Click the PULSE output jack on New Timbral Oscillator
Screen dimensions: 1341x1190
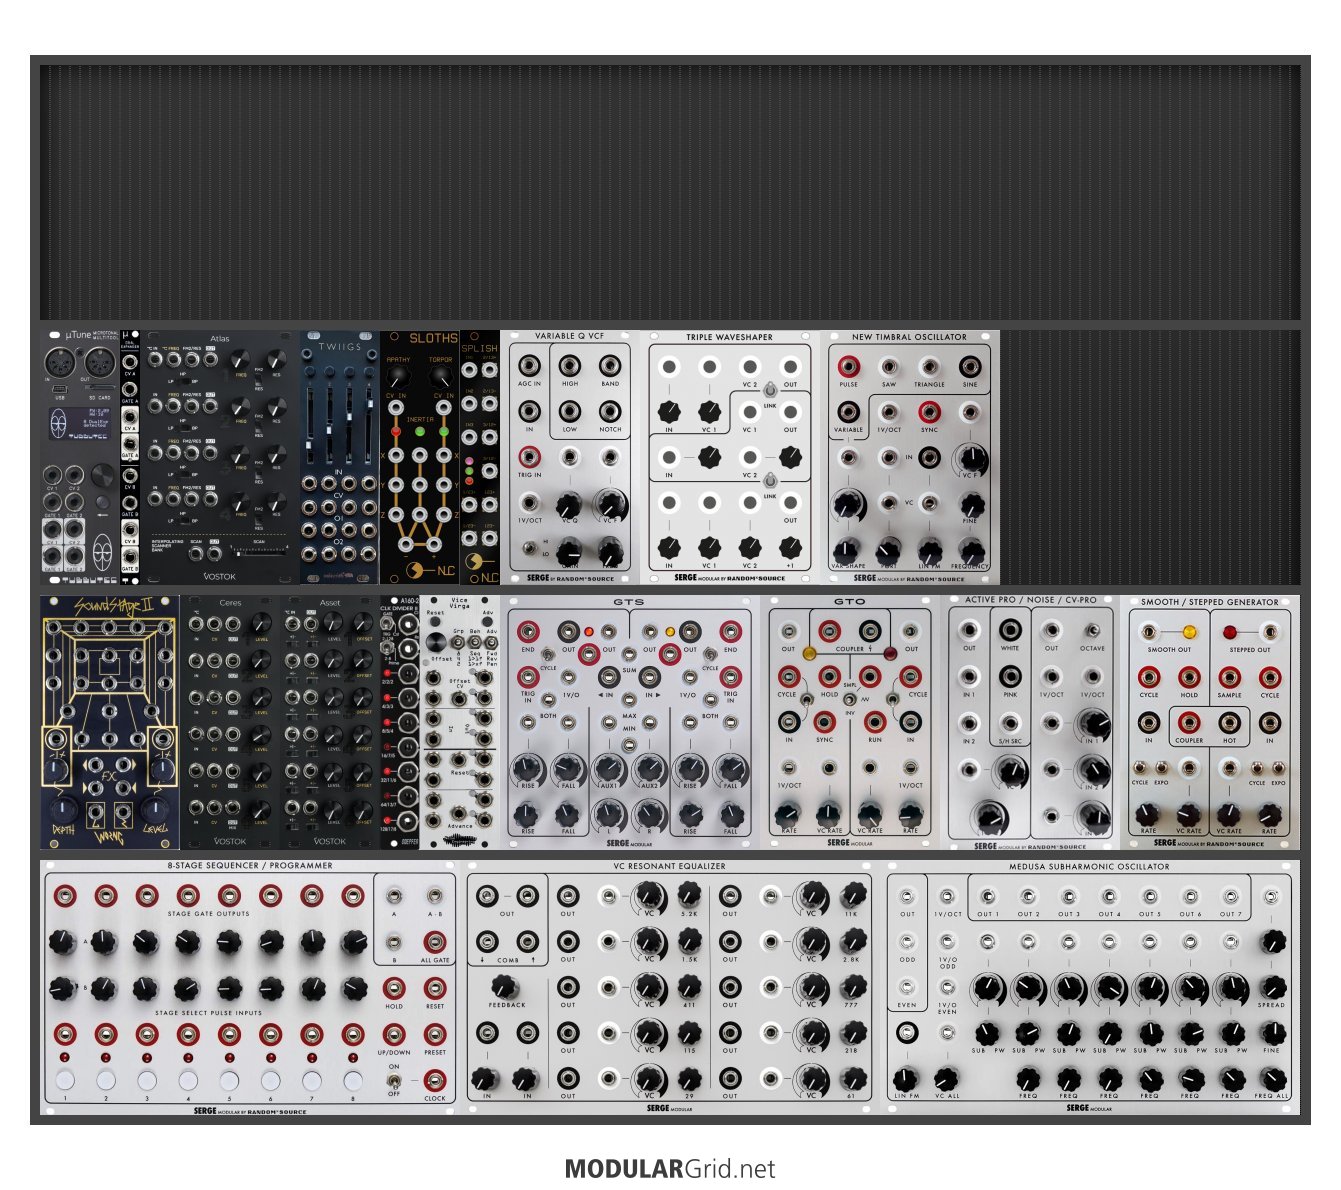848,366
